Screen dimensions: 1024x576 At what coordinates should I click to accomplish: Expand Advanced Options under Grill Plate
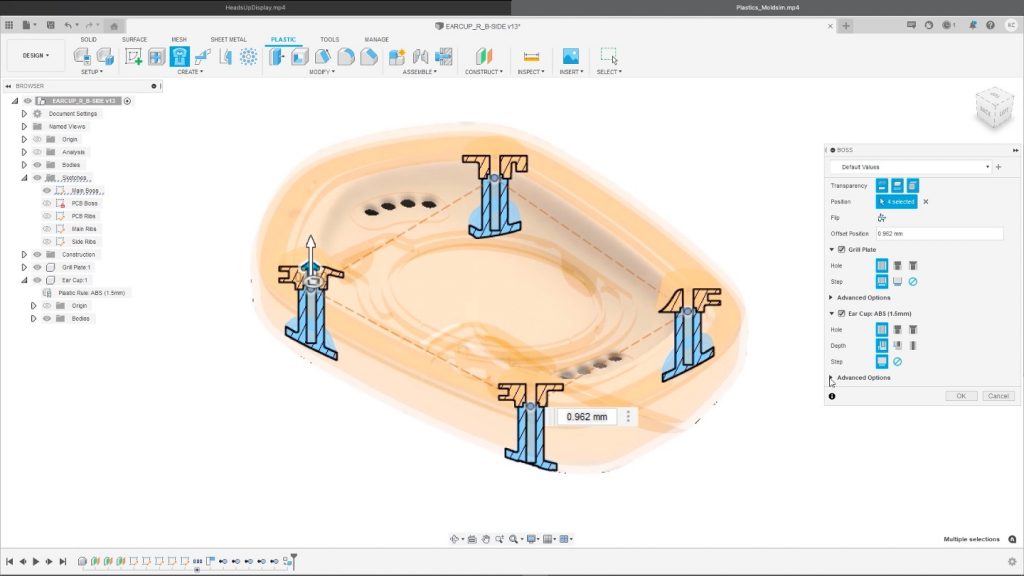832,297
